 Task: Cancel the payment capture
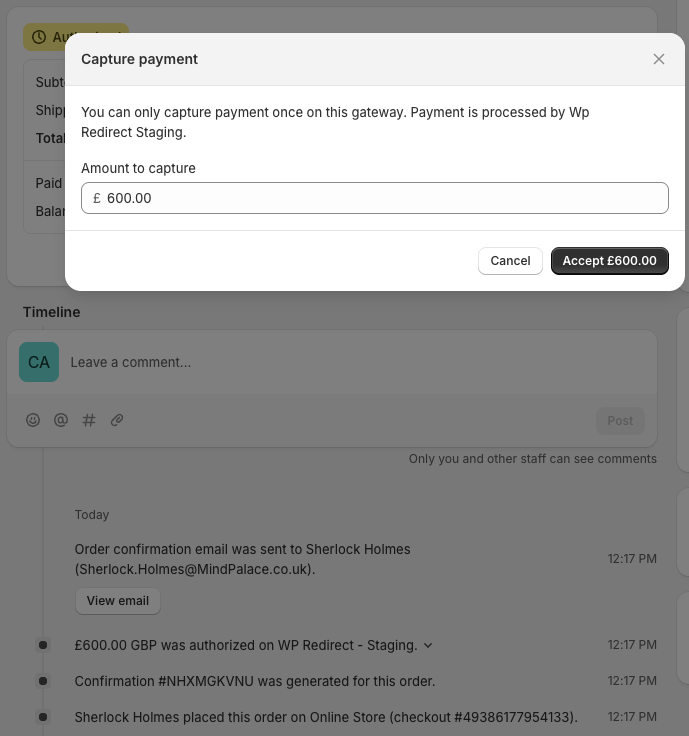510,261
